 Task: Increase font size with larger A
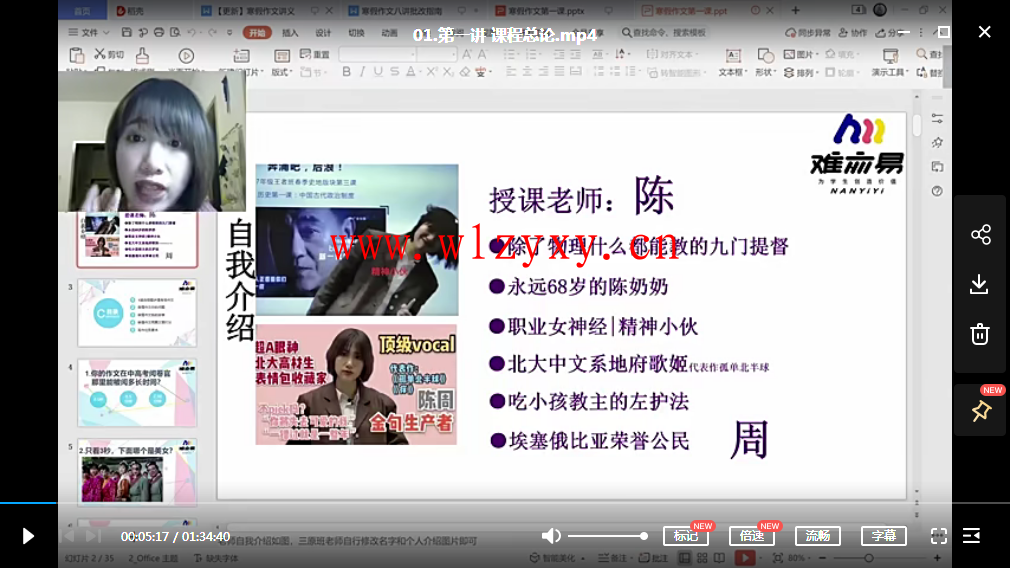click(466, 55)
